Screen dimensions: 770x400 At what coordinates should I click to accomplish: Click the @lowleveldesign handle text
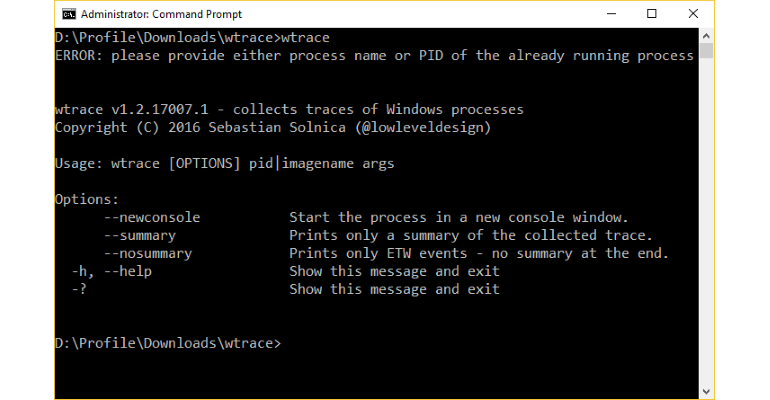pyautogui.click(x=423, y=128)
